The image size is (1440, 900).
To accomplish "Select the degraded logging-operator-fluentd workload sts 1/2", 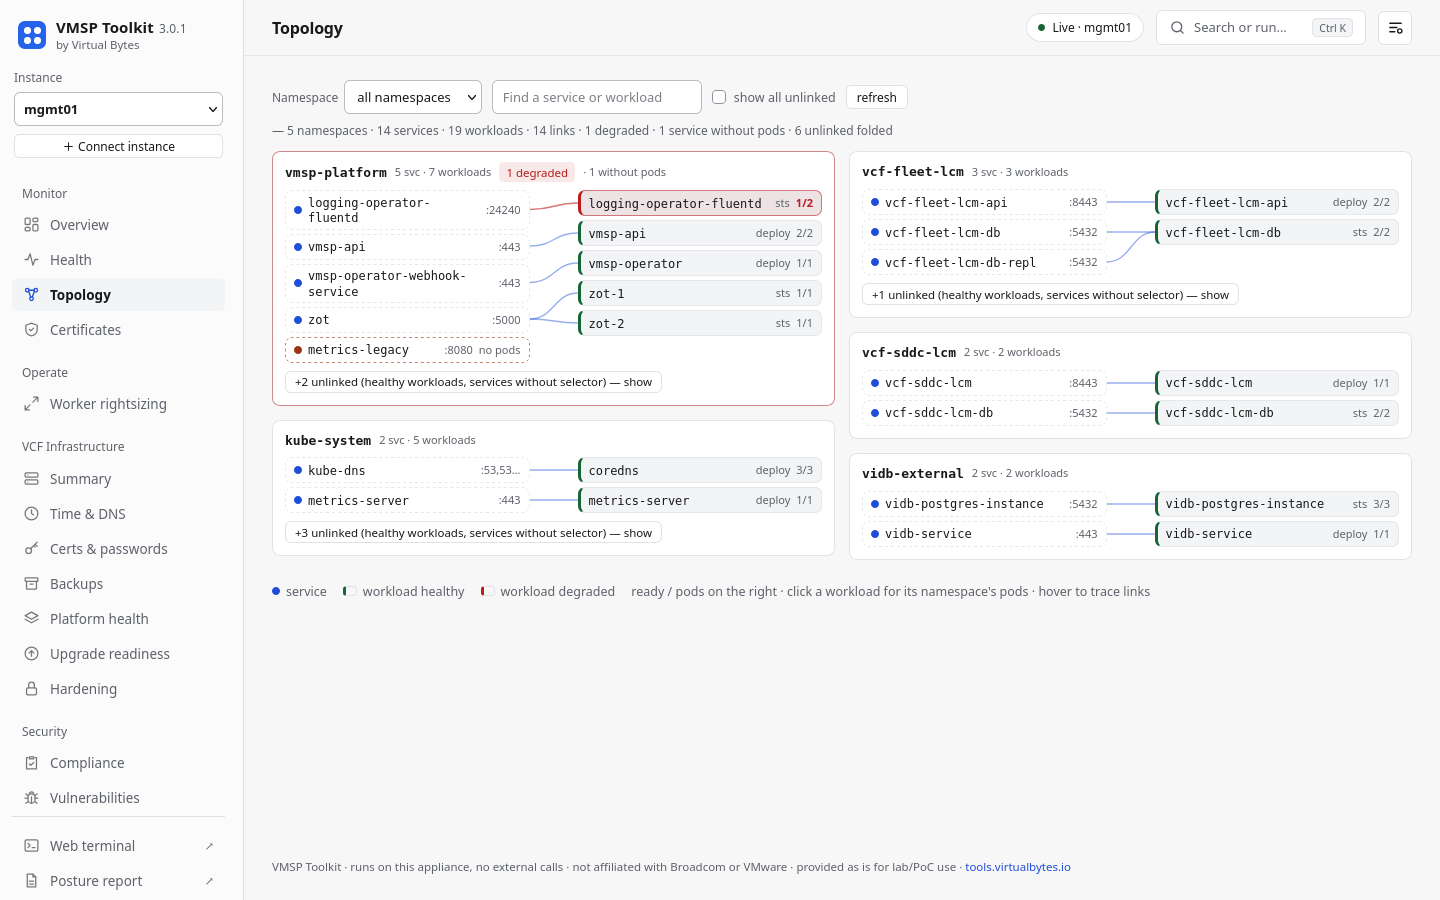I will [x=700, y=203].
